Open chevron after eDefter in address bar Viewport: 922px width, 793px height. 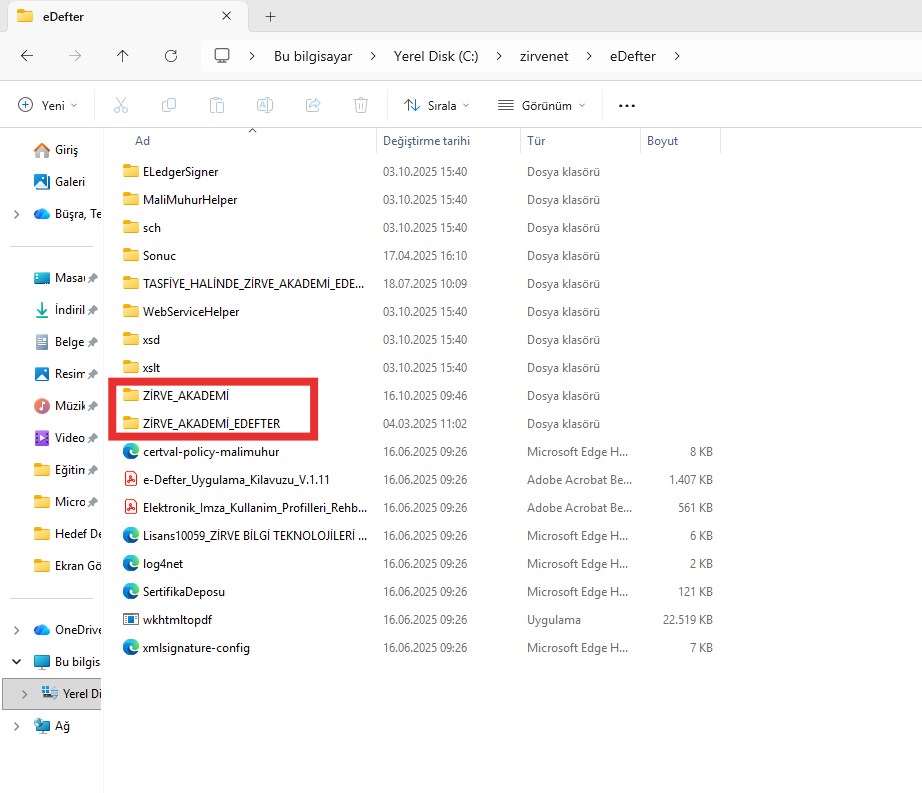tap(677, 56)
